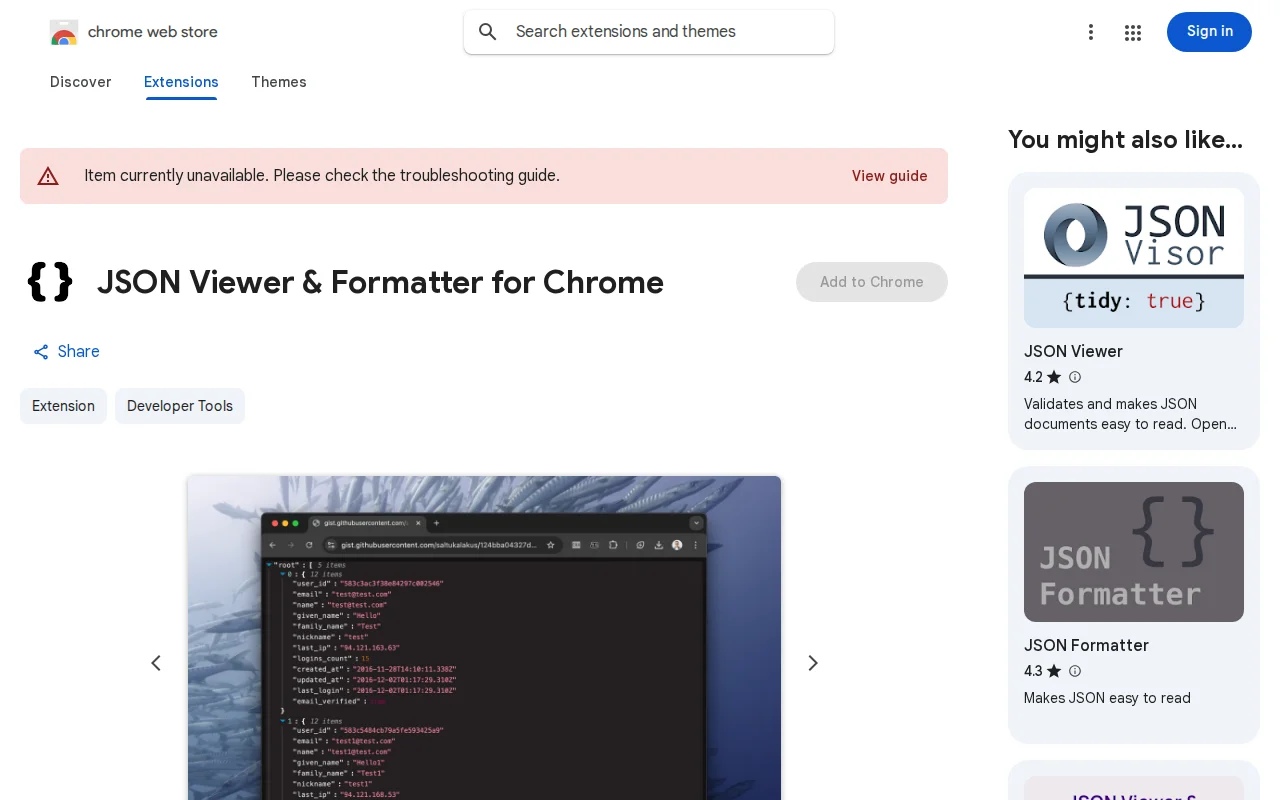
Task: Click 'Makes JSON easy to read' description
Action: (x=1107, y=698)
